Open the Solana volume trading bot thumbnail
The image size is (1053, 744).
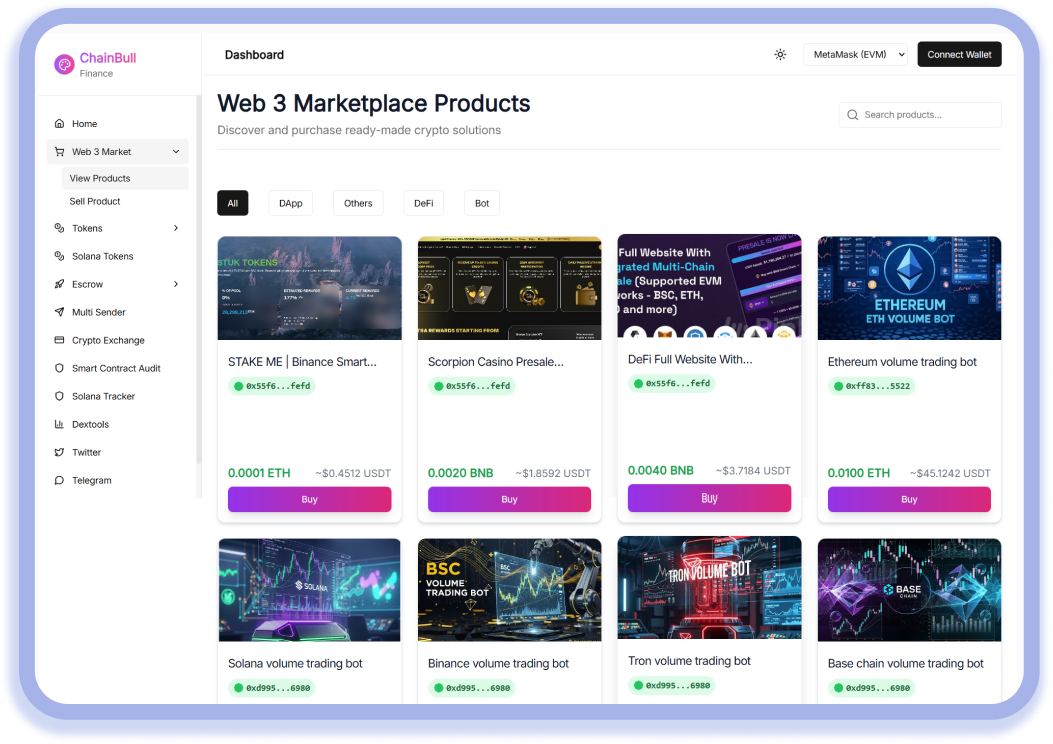tap(309, 590)
